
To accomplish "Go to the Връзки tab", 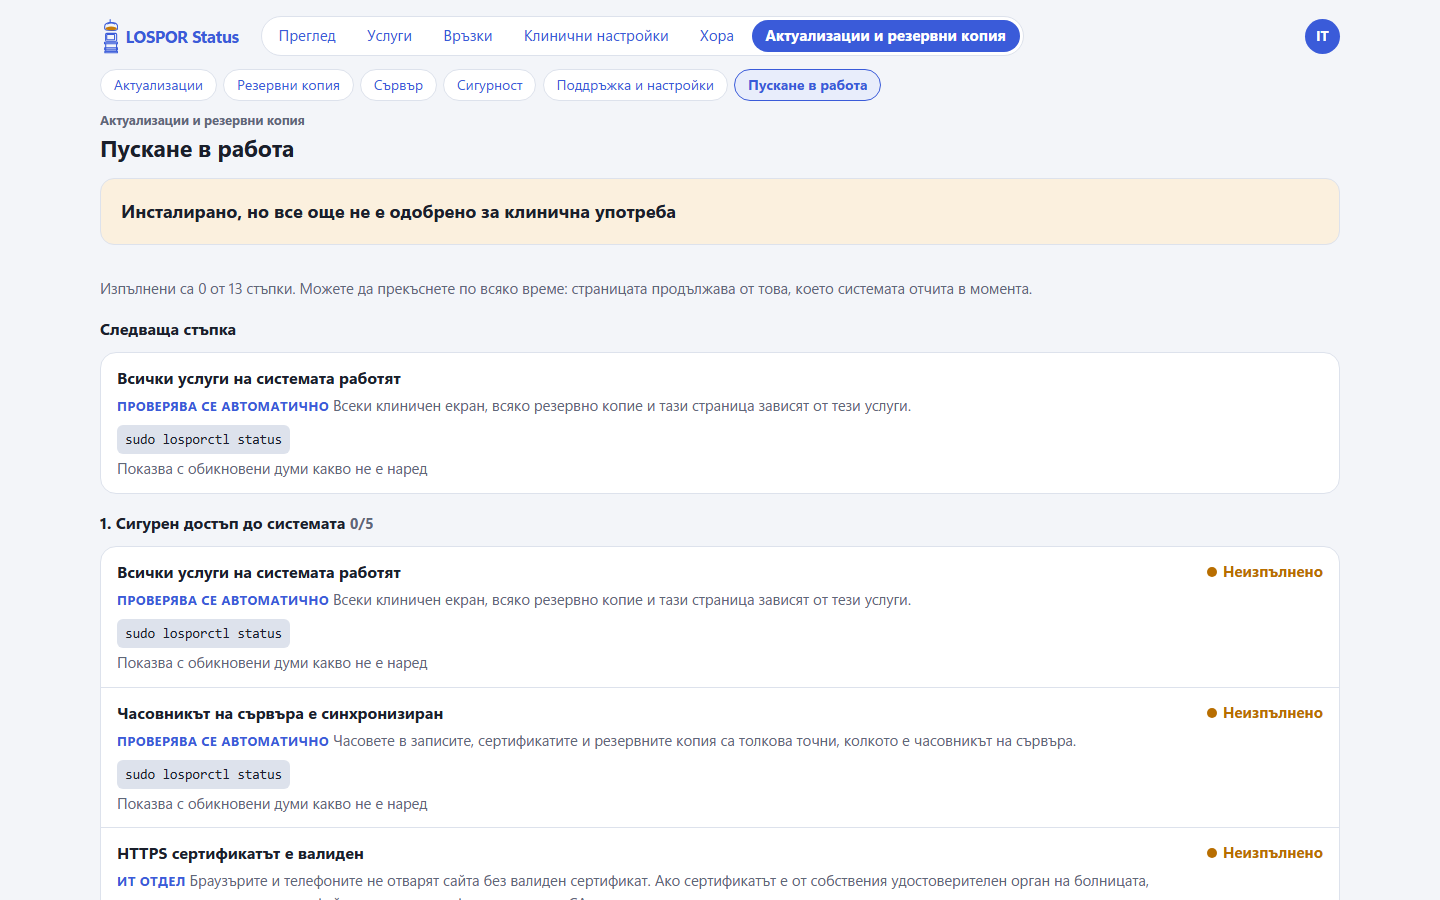I will 468,36.
